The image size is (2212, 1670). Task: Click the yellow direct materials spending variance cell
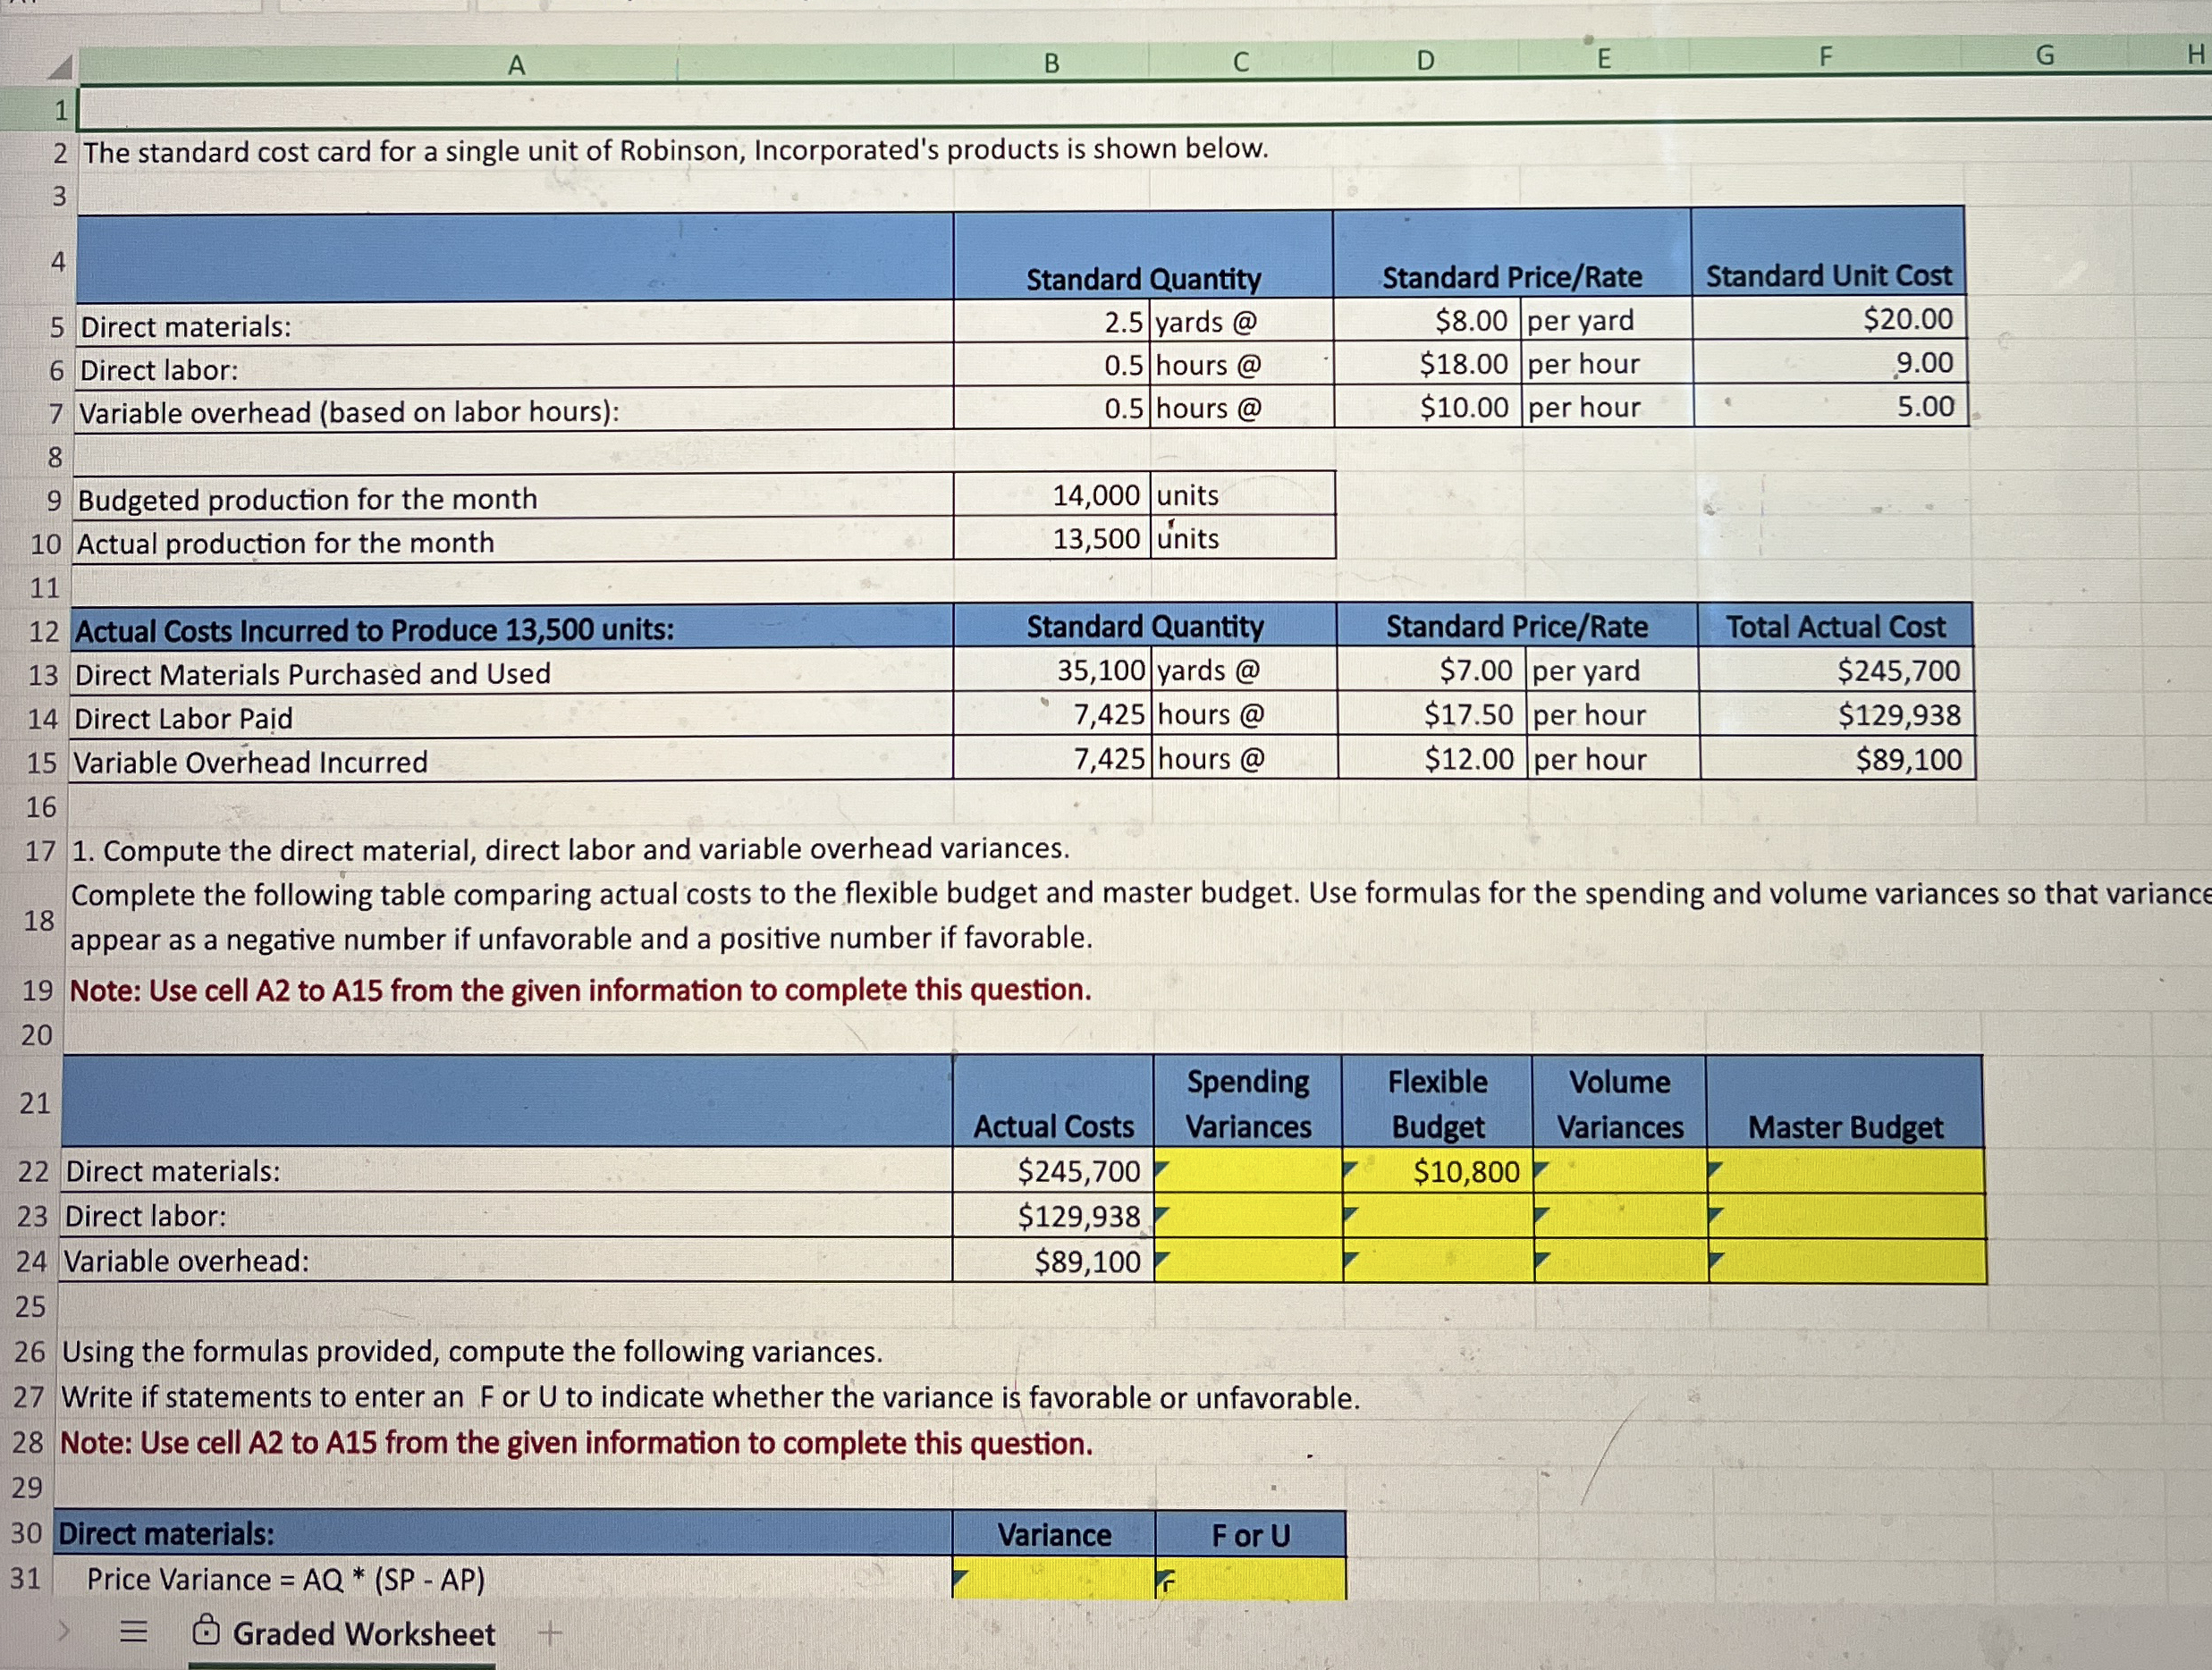coord(1248,1171)
